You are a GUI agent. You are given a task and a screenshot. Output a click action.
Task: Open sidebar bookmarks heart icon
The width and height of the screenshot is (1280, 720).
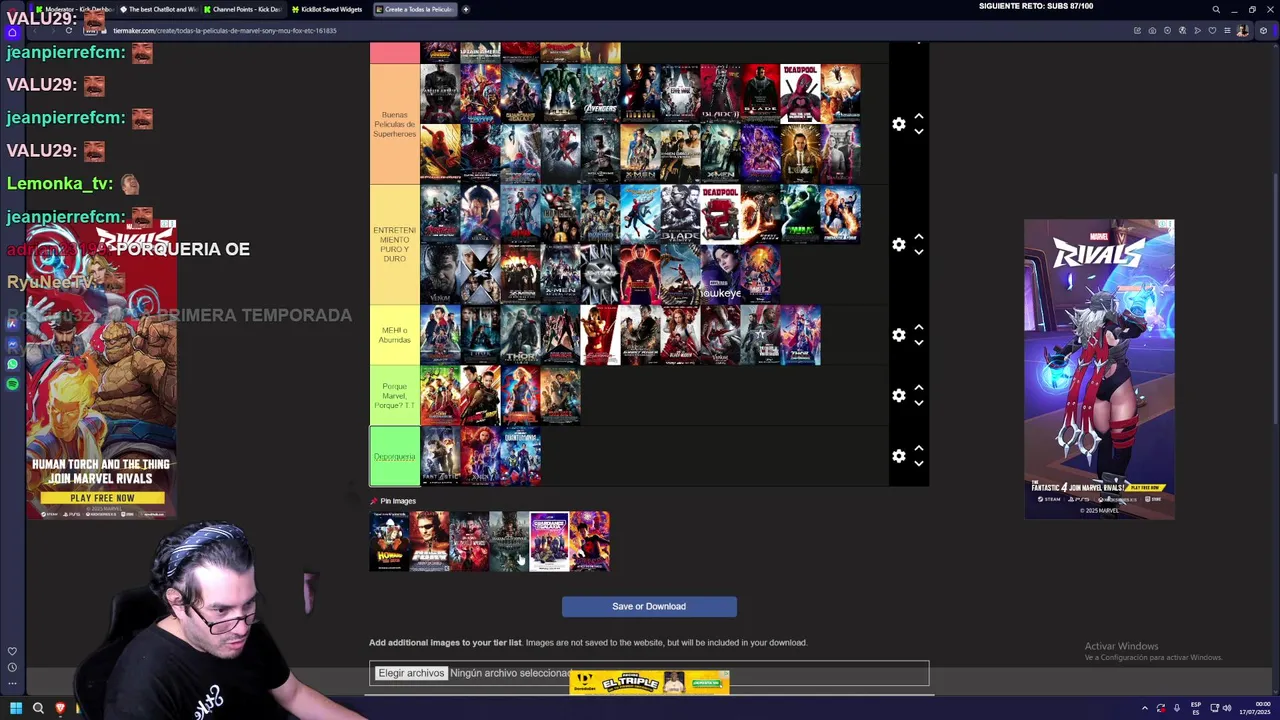pyautogui.click(x=12, y=651)
